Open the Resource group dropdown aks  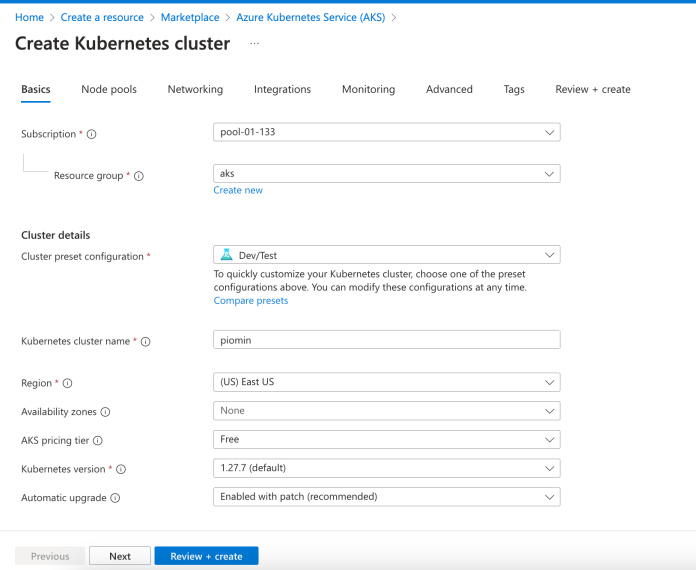pyautogui.click(x=387, y=174)
